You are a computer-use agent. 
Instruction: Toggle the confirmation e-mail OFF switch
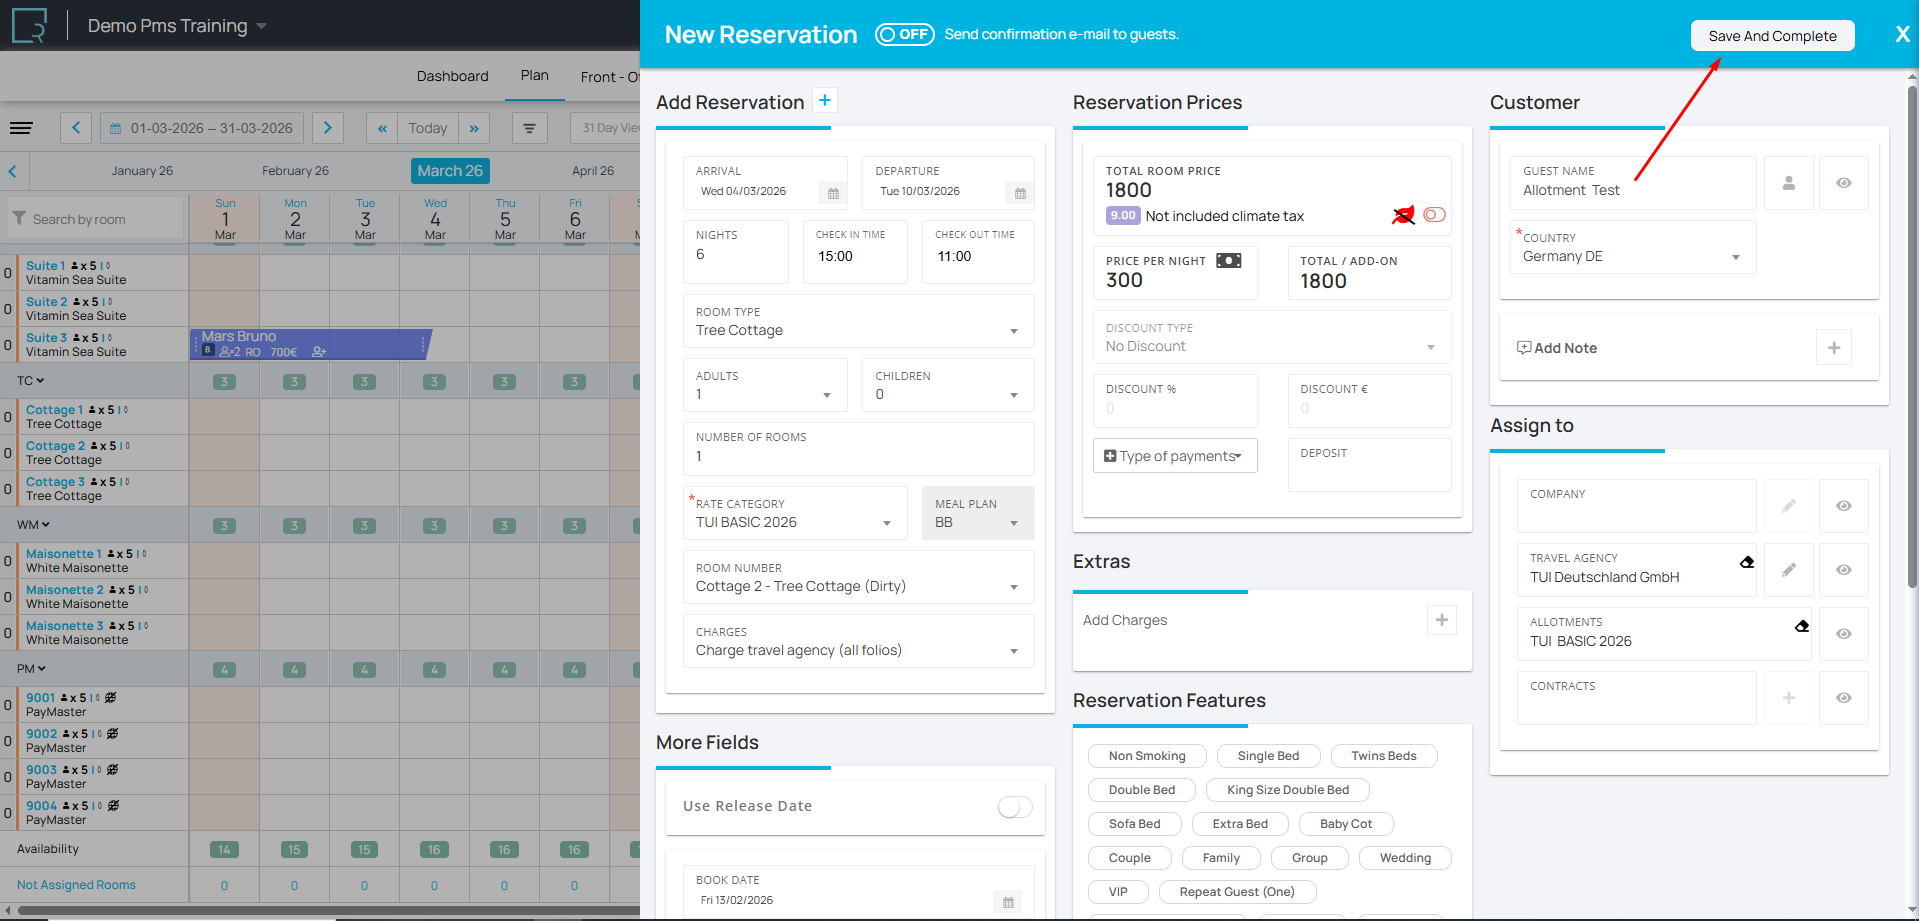904,35
